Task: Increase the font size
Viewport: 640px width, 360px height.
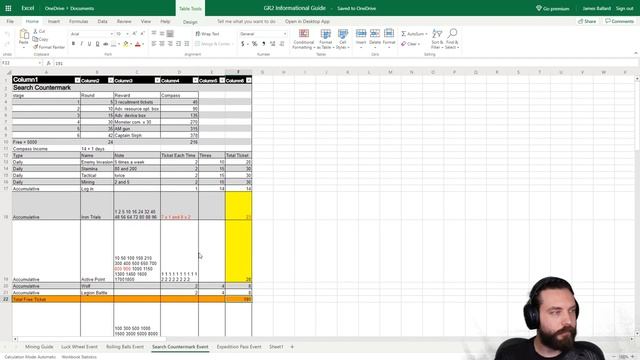Action: point(135,34)
